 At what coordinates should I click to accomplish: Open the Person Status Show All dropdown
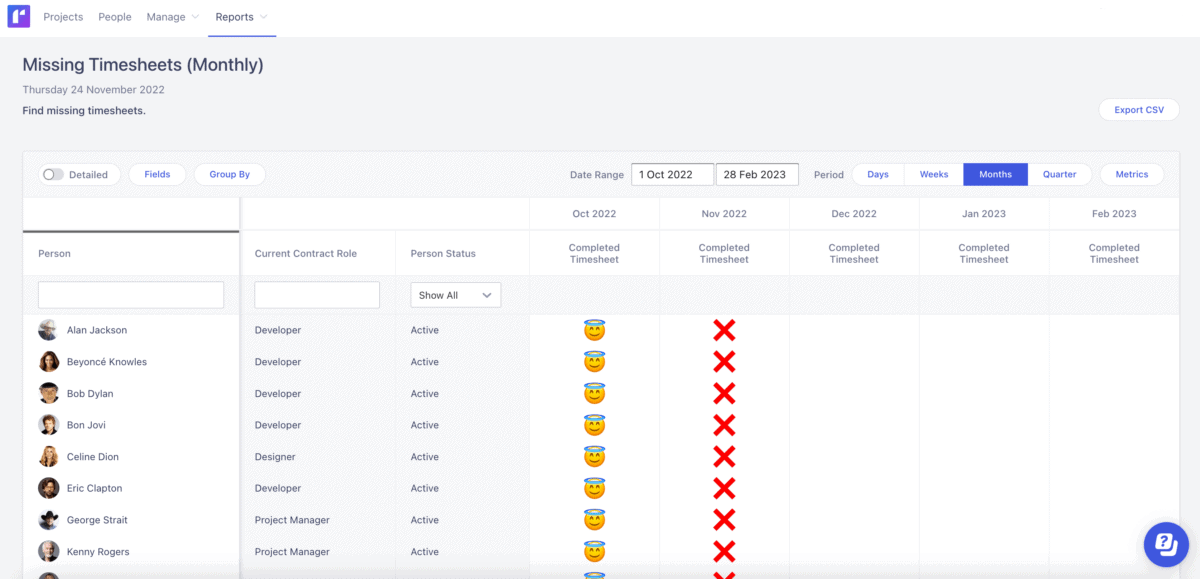455,294
